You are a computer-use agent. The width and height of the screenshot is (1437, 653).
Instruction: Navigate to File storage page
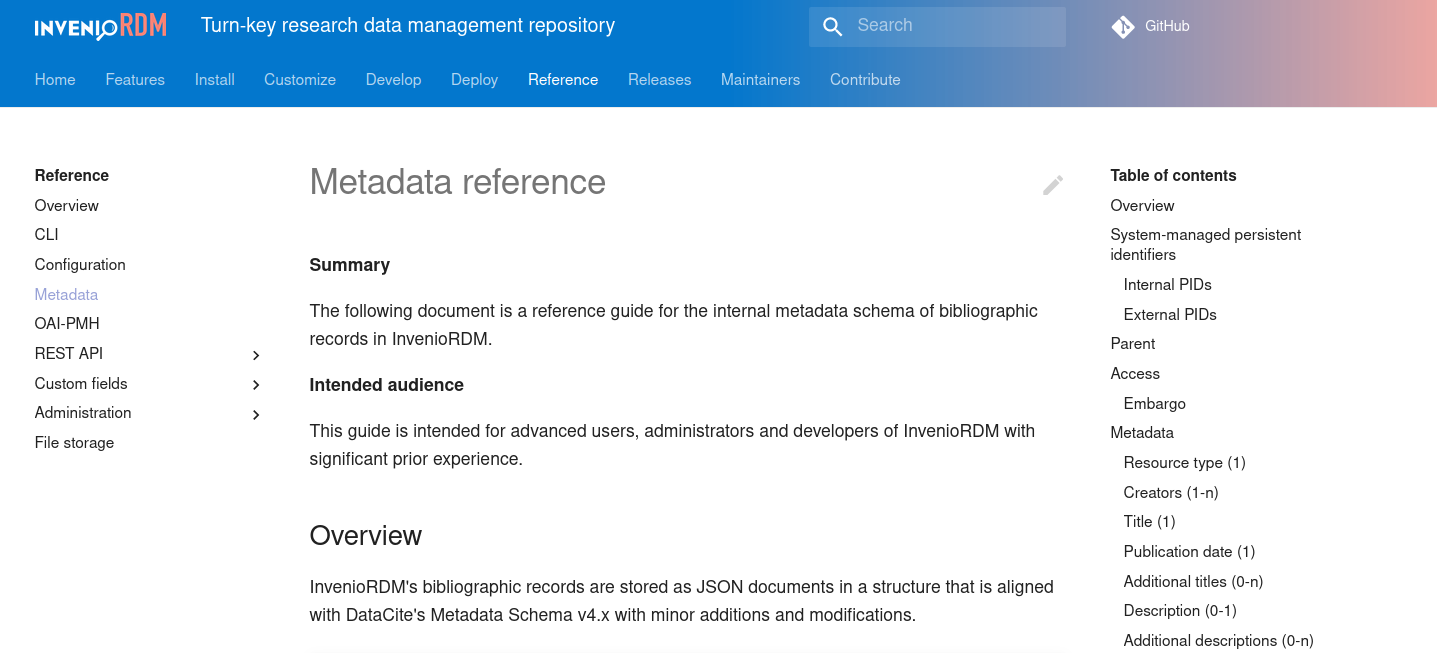(74, 443)
